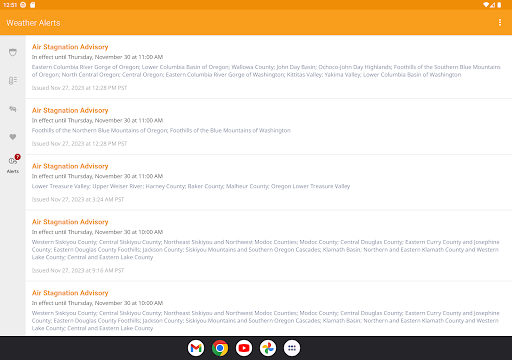Tap the round face icon beside the clock
The width and height of the screenshot is (512, 360).
click(23, 5)
